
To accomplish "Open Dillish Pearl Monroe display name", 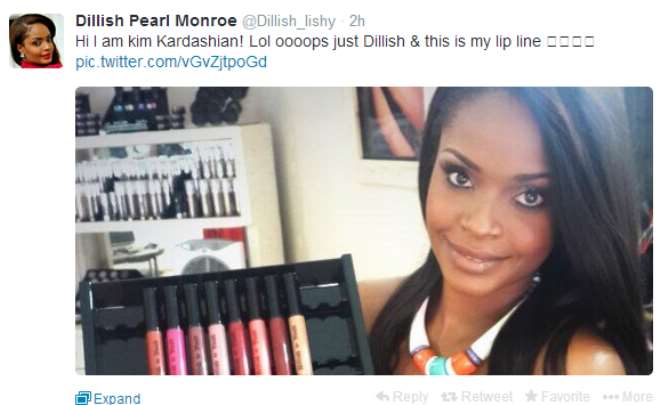I will pyautogui.click(x=156, y=21).
